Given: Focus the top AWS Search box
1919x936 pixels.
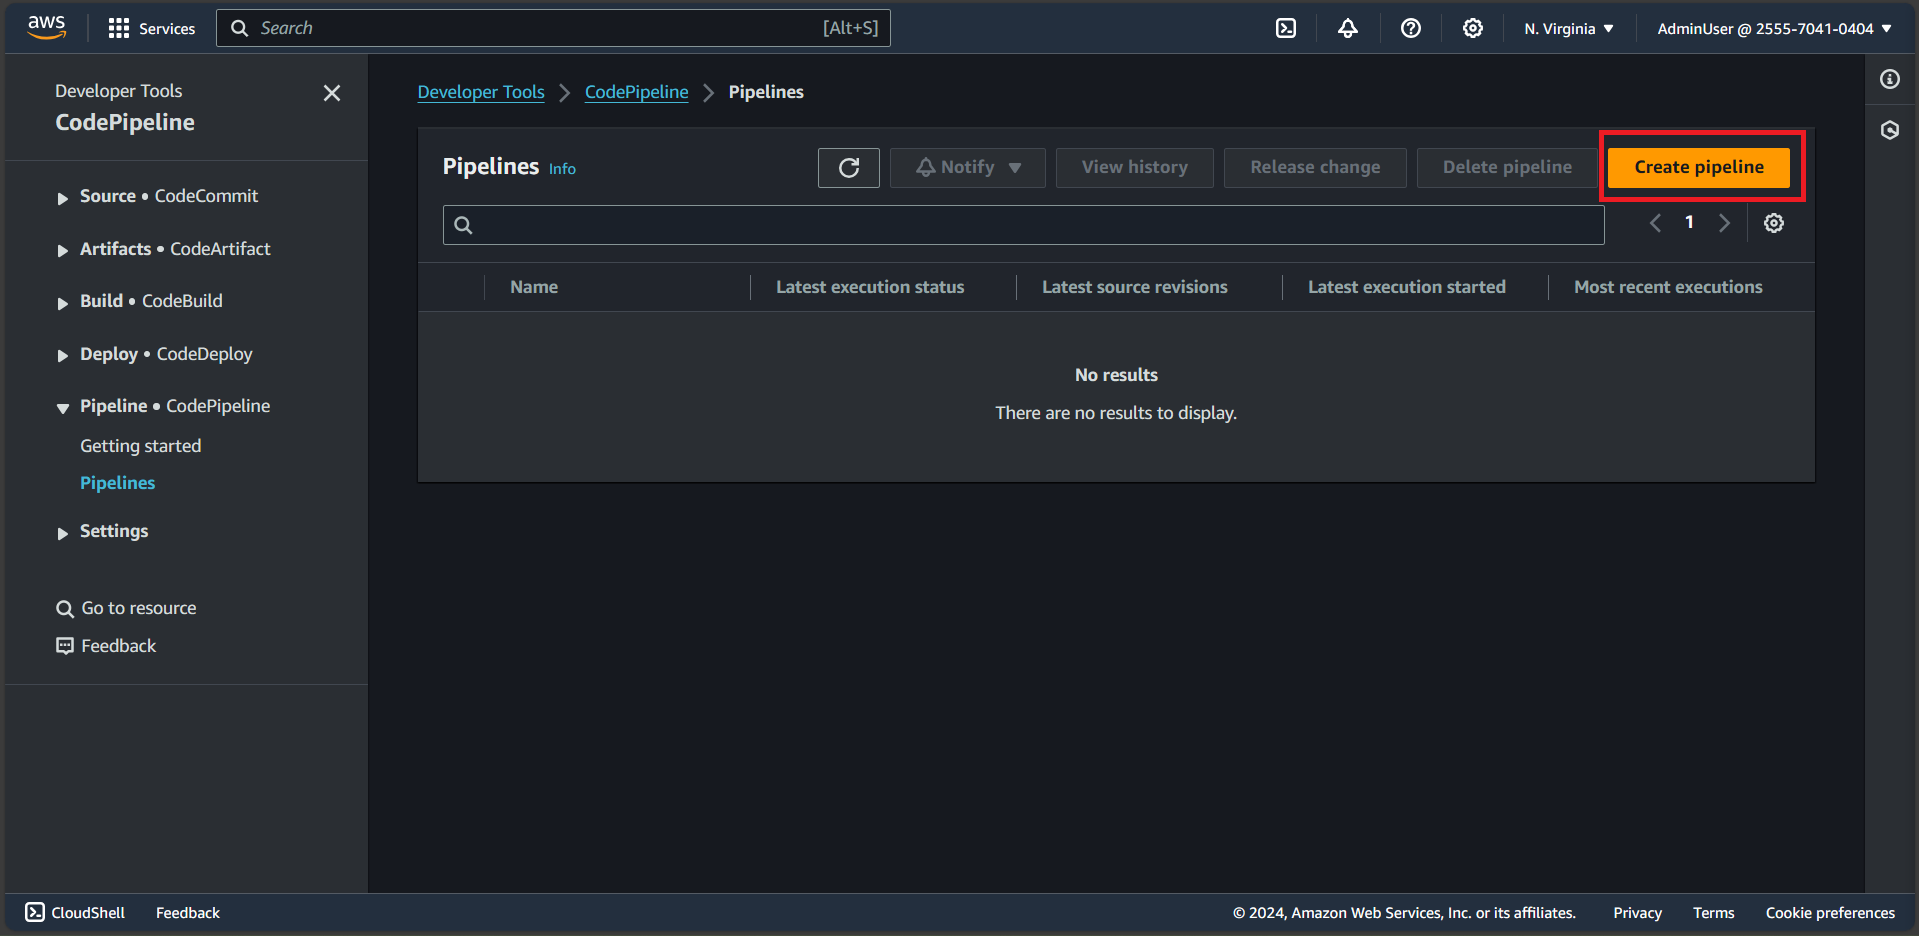Looking at the screenshot, I should 553,28.
